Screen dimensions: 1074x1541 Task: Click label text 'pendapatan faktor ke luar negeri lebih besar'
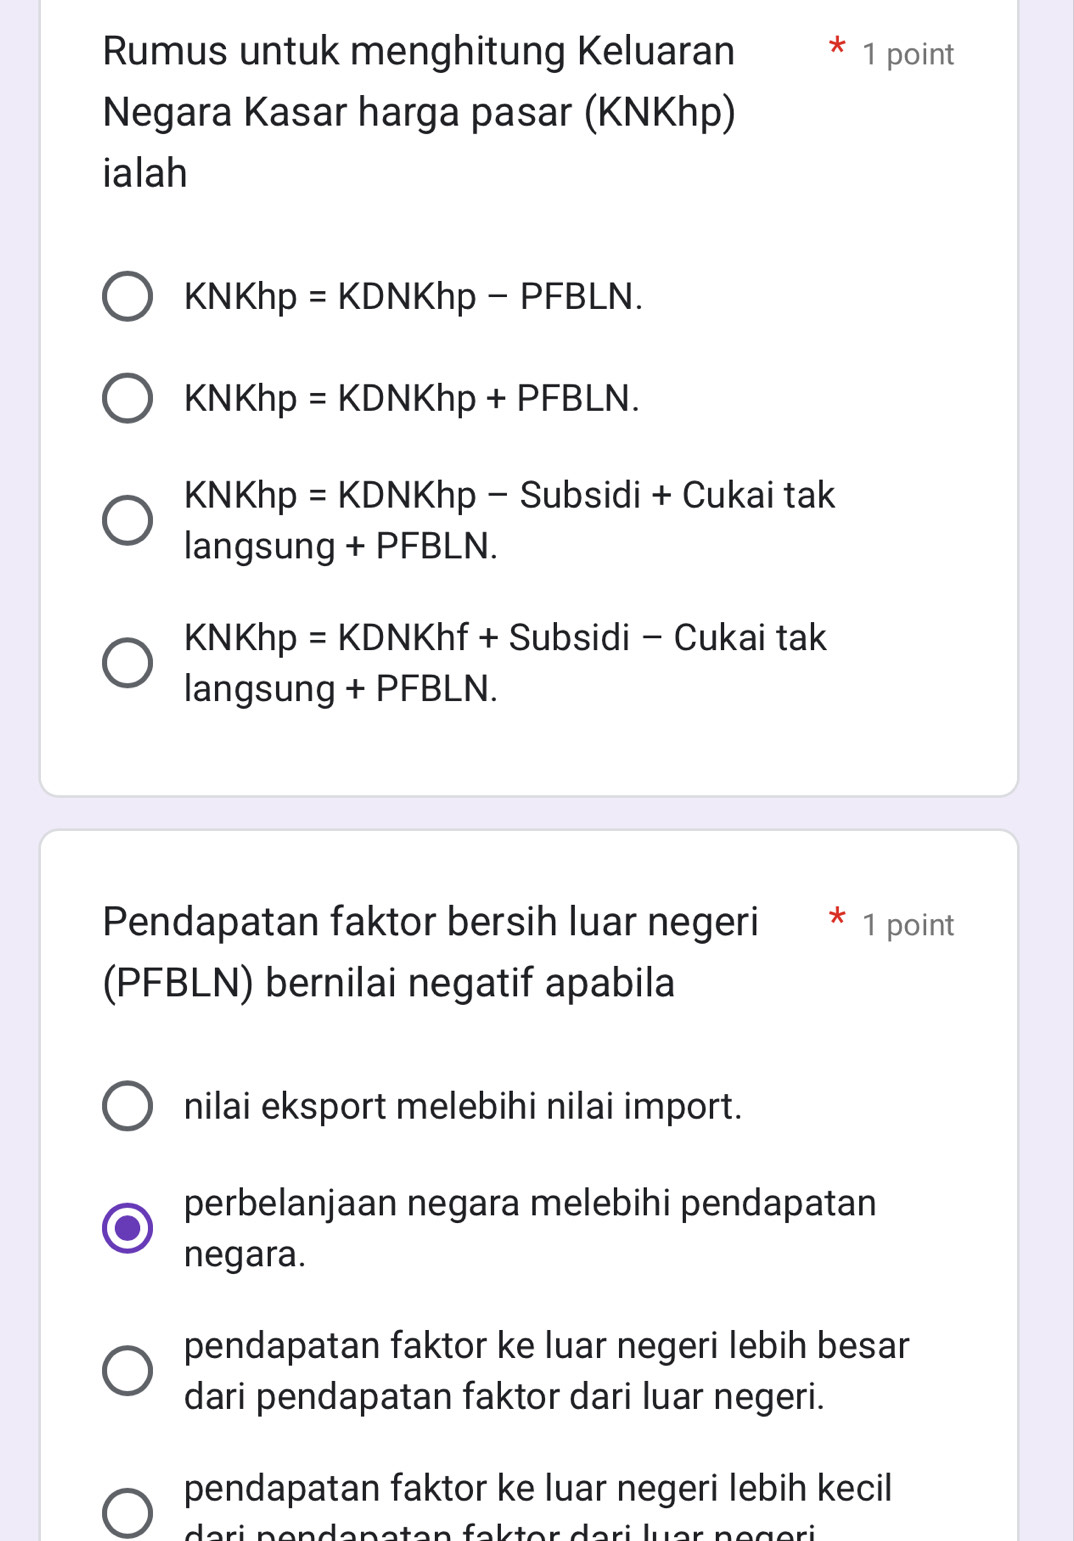pyautogui.click(x=546, y=1370)
